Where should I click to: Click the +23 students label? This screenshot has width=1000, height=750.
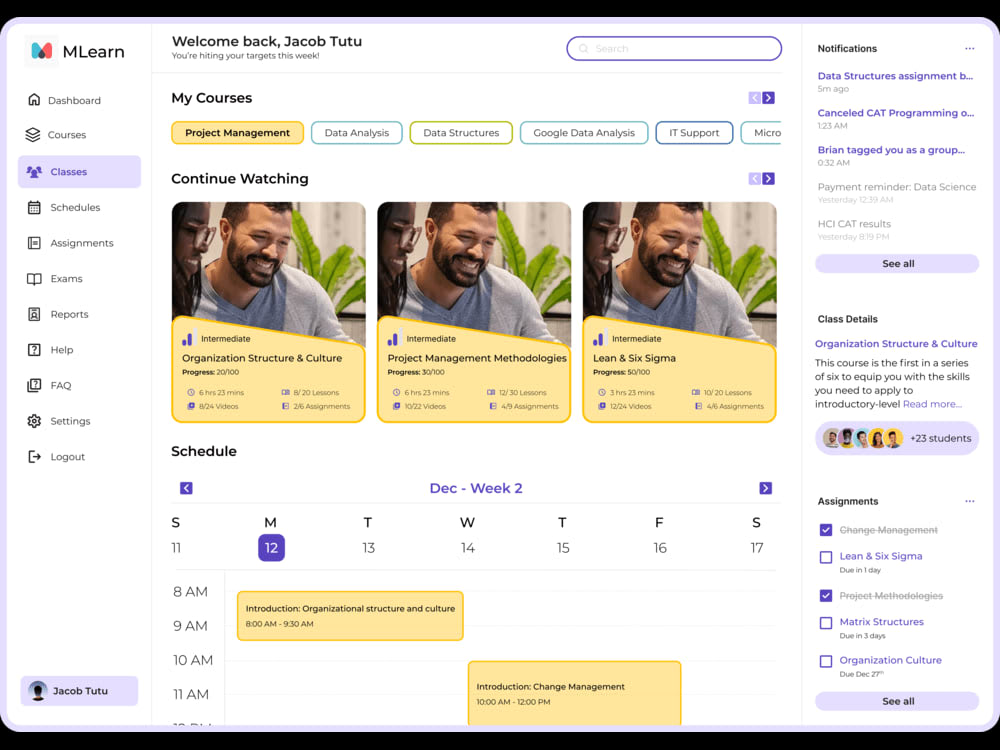pyautogui.click(x=940, y=438)
